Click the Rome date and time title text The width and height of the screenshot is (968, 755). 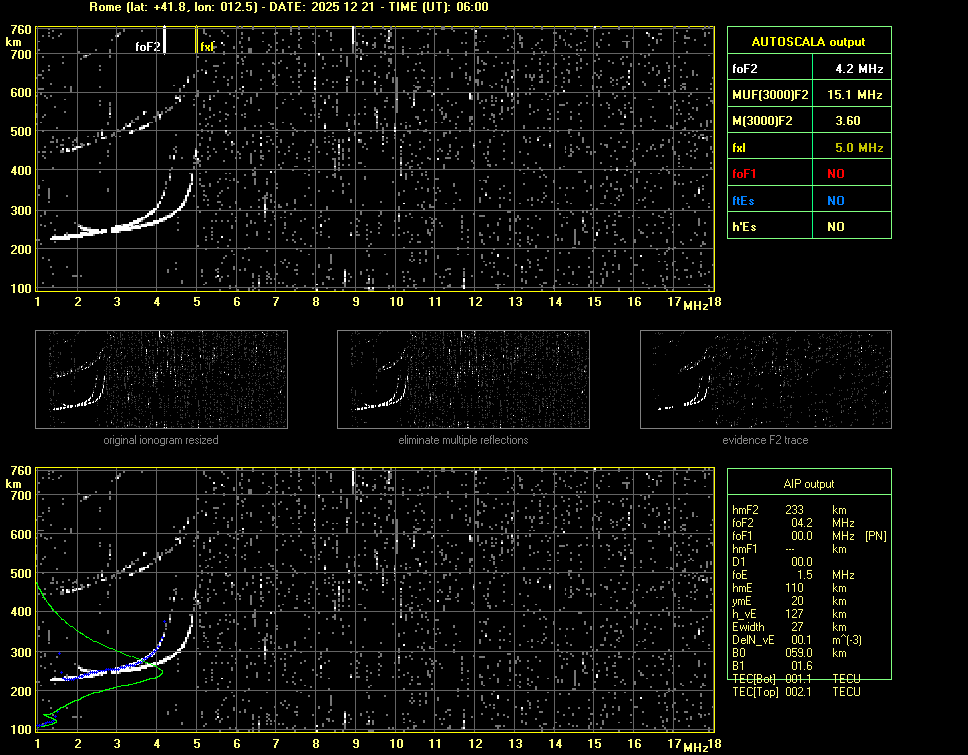[288, 7]
